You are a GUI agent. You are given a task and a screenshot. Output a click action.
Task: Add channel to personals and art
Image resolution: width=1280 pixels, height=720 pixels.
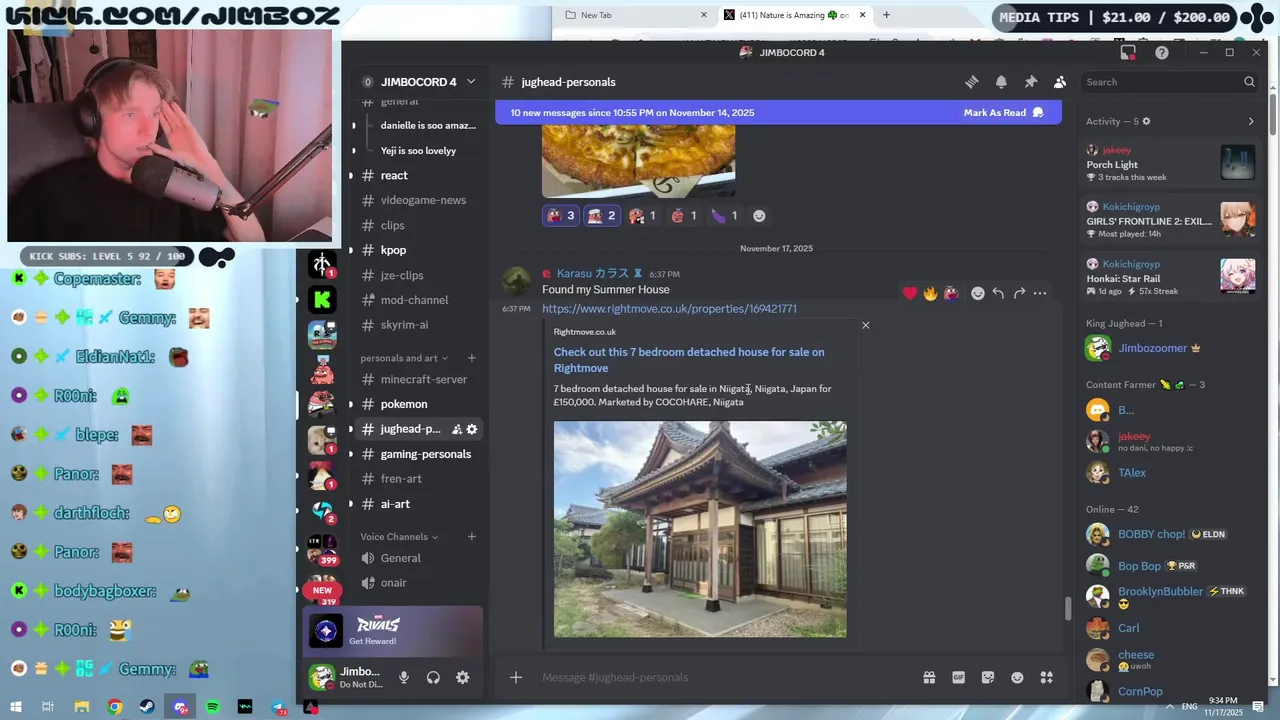click(x=472, y=358)
